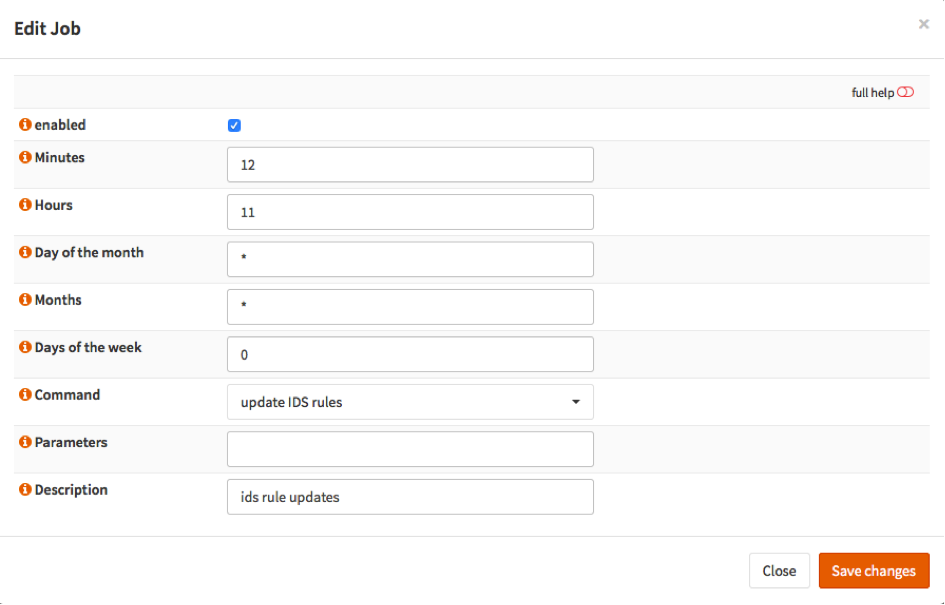Click info icon beside Minutes label
Viewport: 945px width, 605px height.
pyautogui.click(x=26, y=158)
